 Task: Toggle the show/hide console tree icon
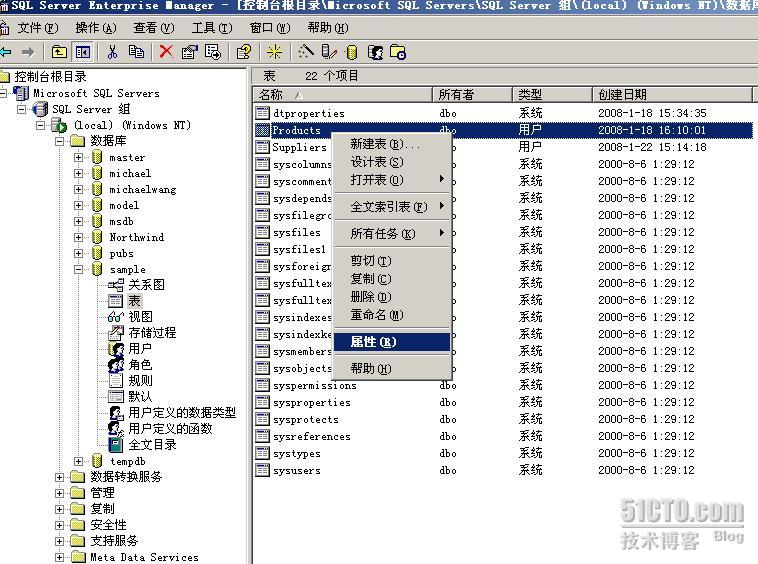point(83,52)
